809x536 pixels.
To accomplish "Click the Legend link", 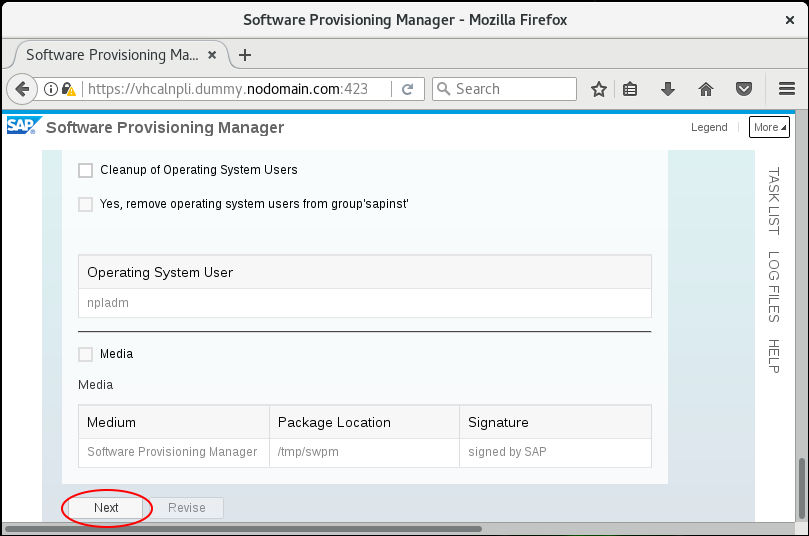I will (709, 127).
